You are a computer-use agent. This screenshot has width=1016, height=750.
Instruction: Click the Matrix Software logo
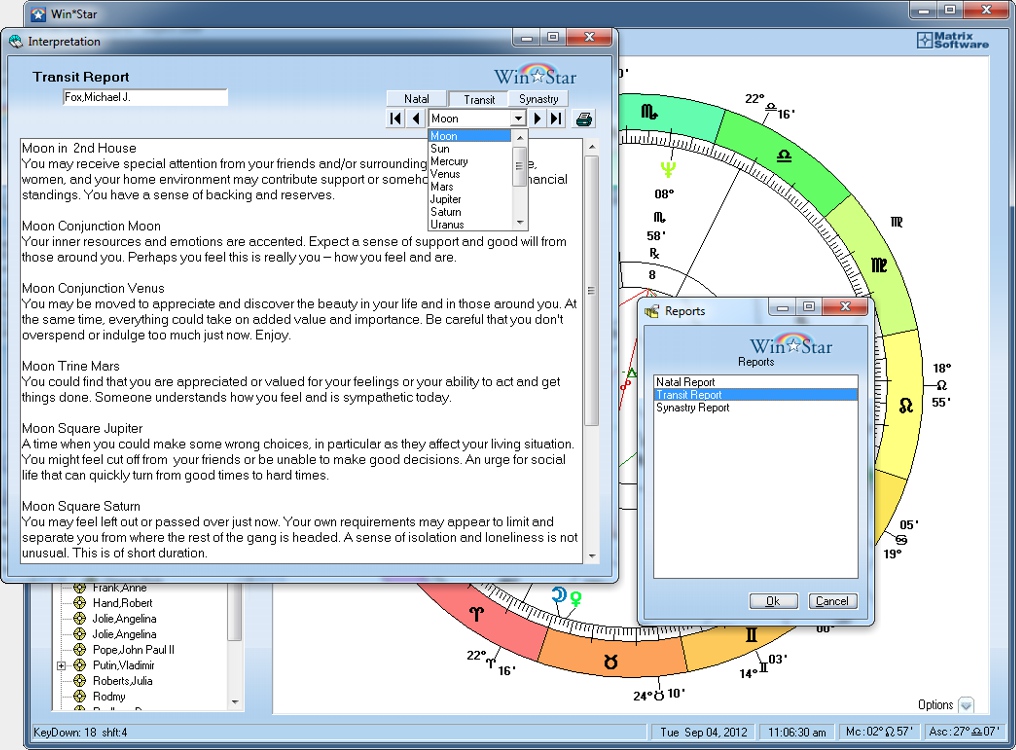(952, 40)
